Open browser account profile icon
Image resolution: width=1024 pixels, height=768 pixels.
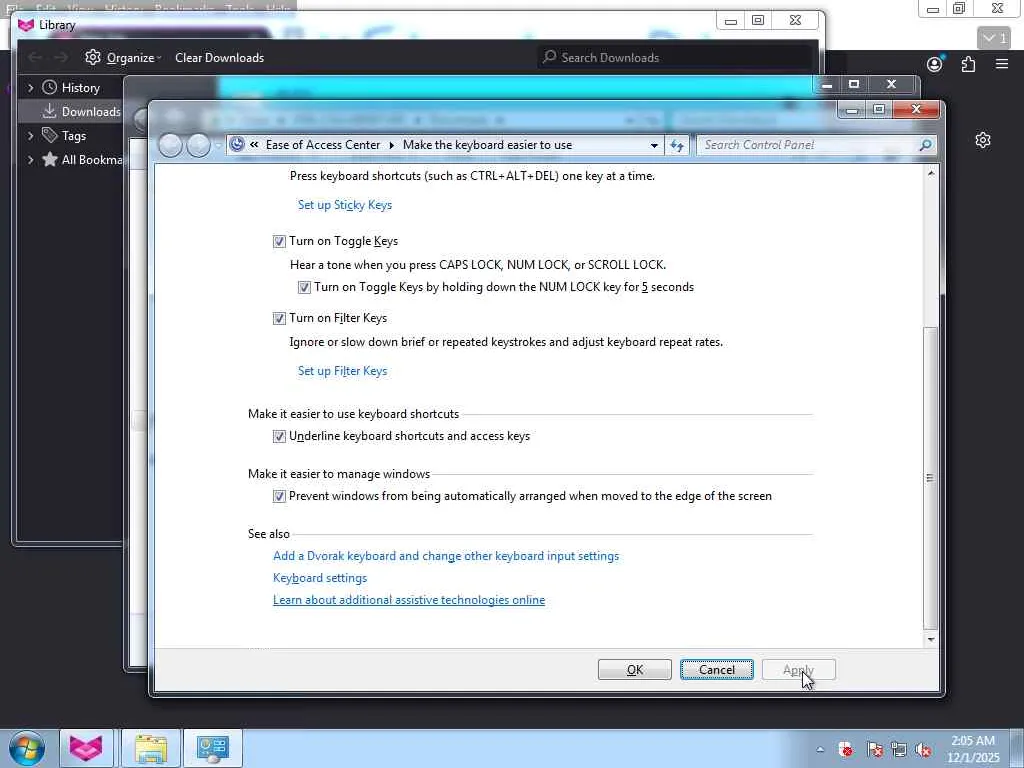pyautogui.click(x=935, y=64)
